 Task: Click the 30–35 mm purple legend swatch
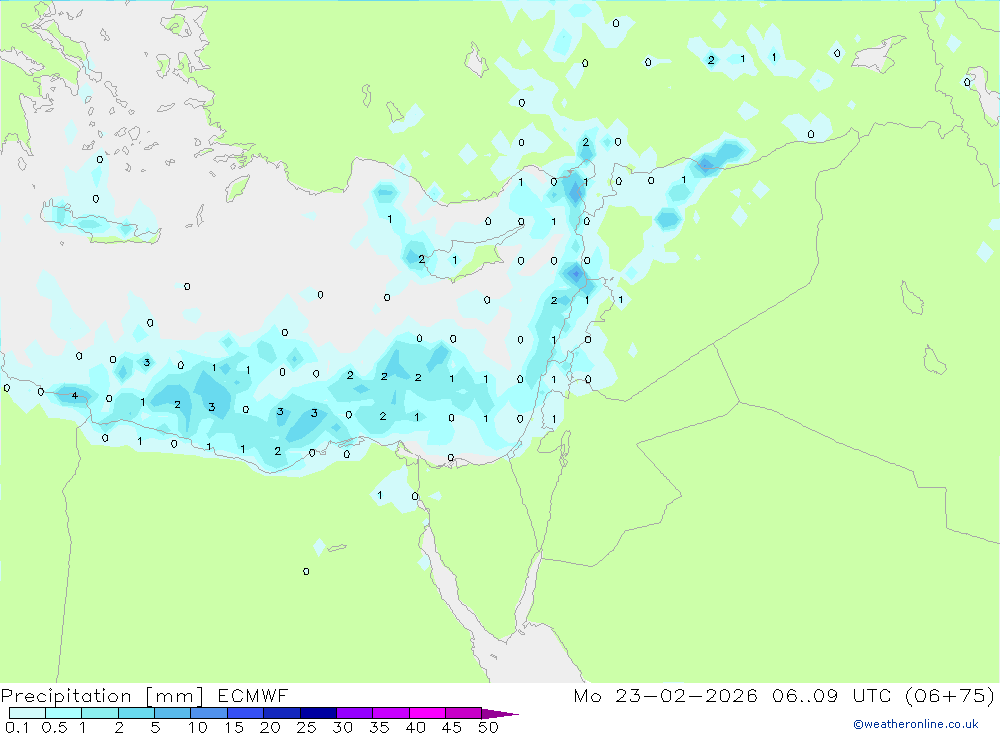point(354,713)
